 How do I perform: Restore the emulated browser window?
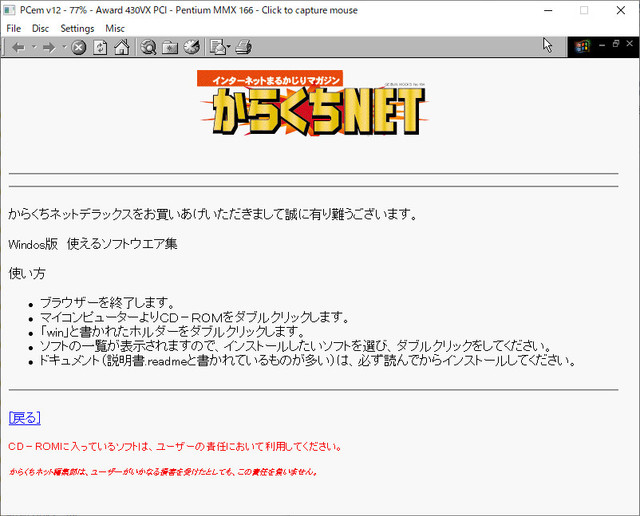point(616,44)
